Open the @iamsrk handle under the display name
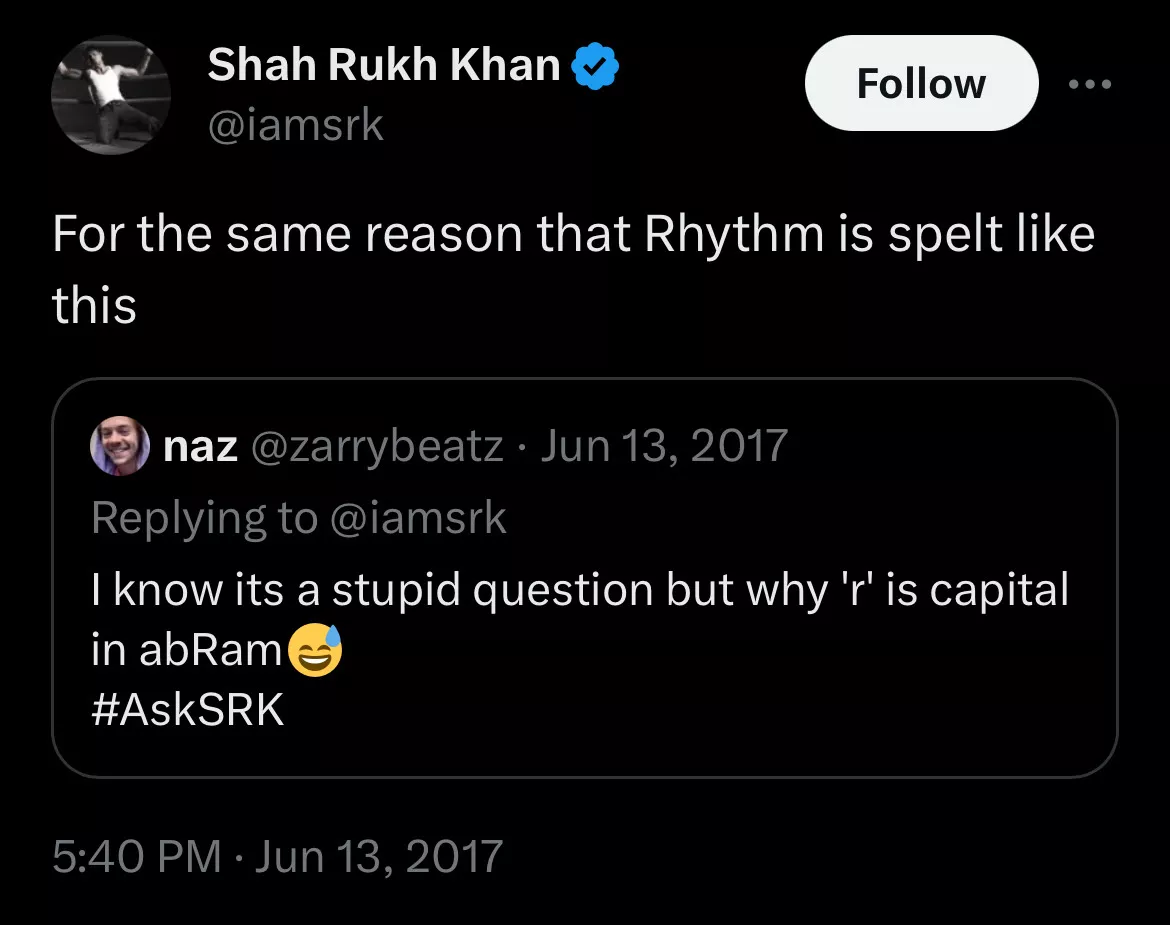This screenshot has height=925, width=1170. tap(295, 126)
